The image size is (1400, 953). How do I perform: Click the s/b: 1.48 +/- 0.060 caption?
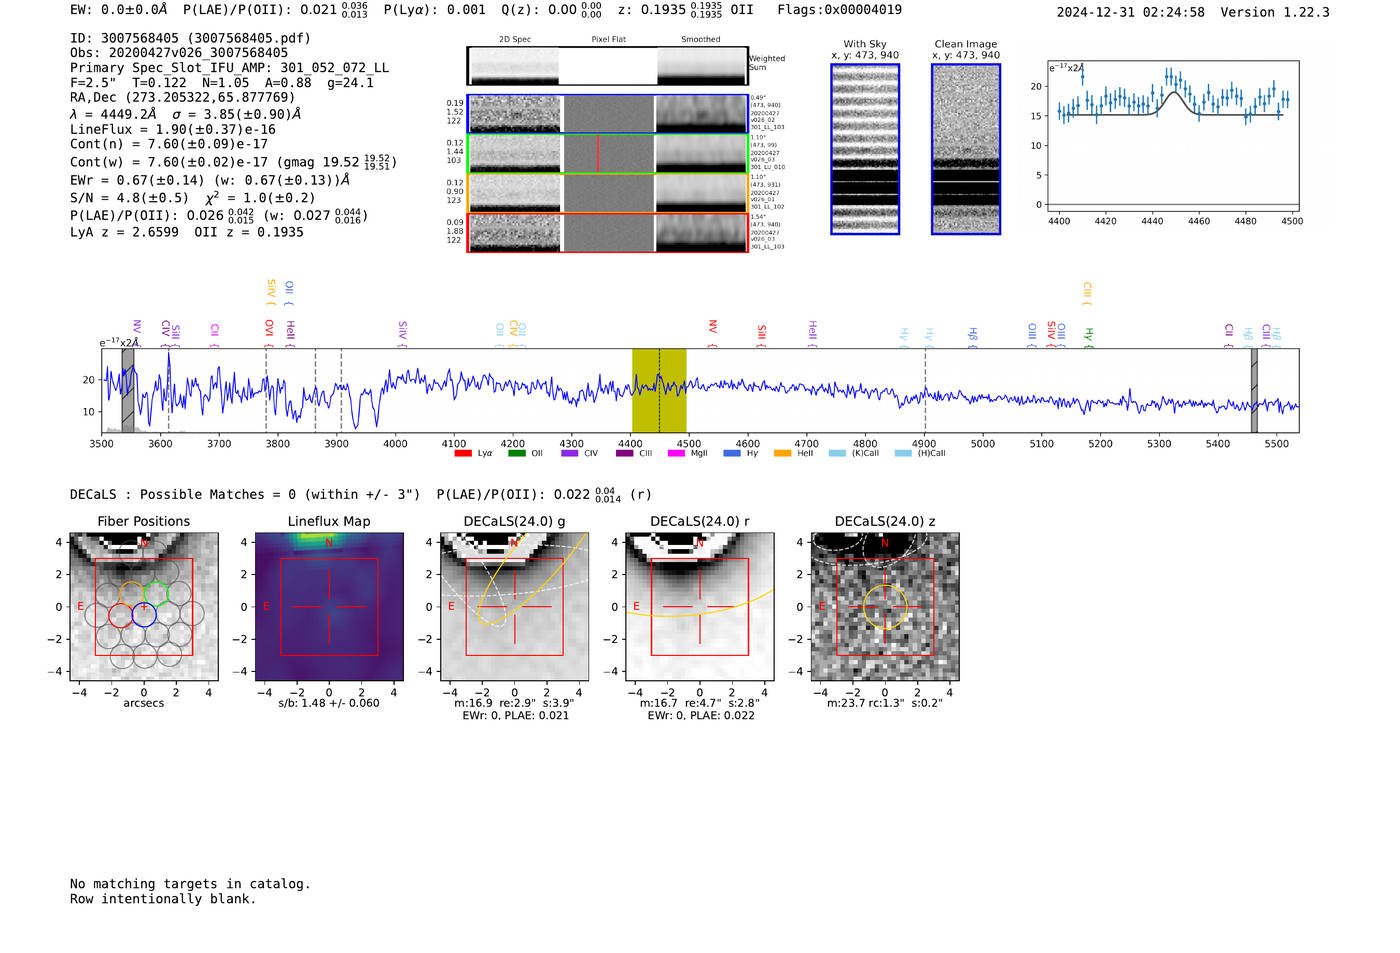(329, 703)
